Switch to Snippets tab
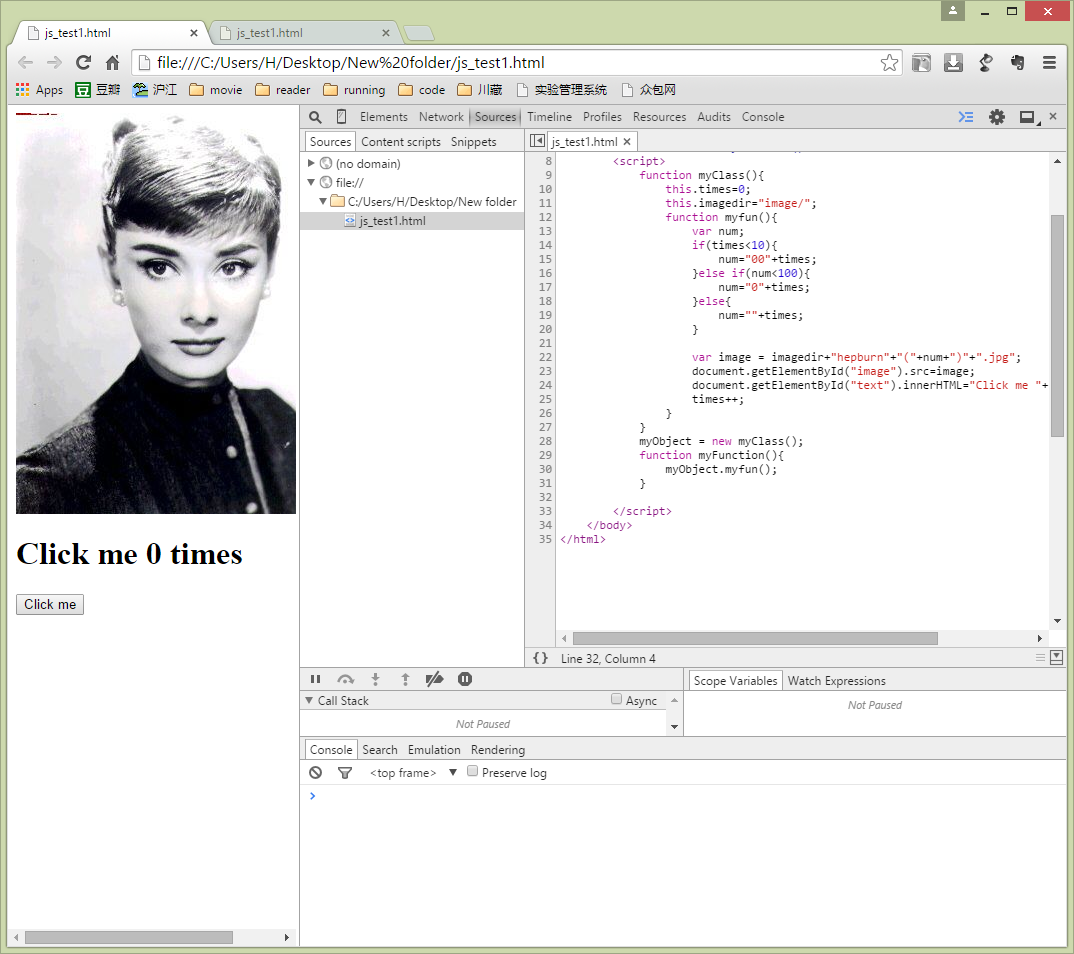The image size is (1074, 954). click(x=473, y=142)
